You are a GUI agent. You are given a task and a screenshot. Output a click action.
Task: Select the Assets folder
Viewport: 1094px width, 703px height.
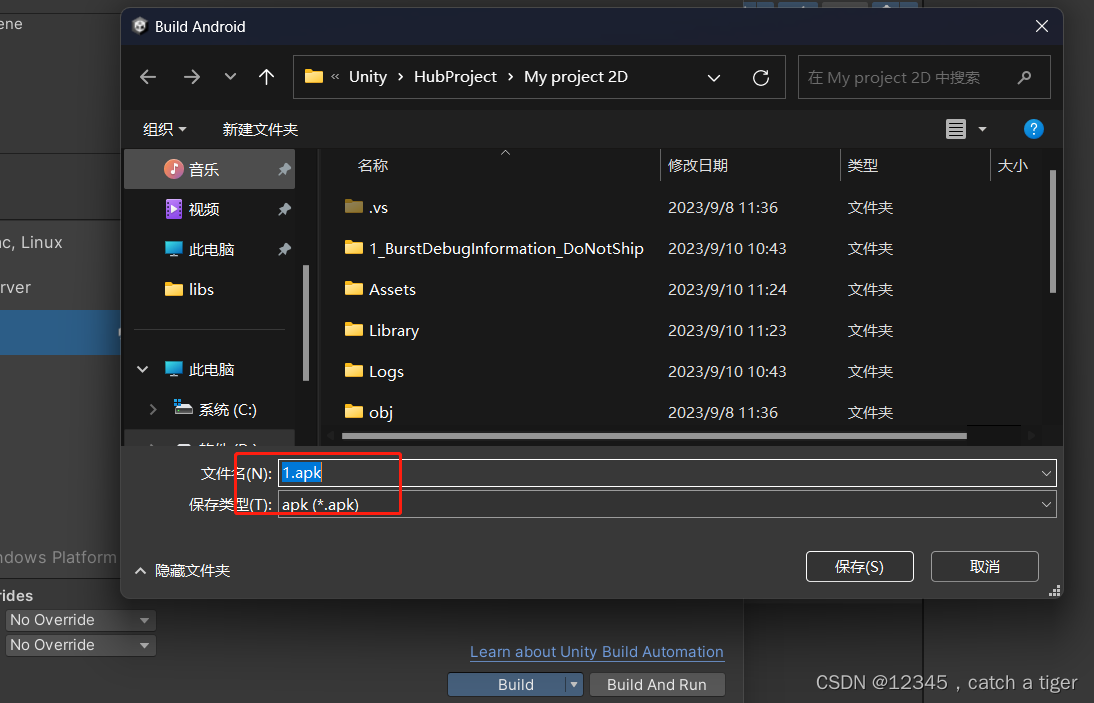392,289
